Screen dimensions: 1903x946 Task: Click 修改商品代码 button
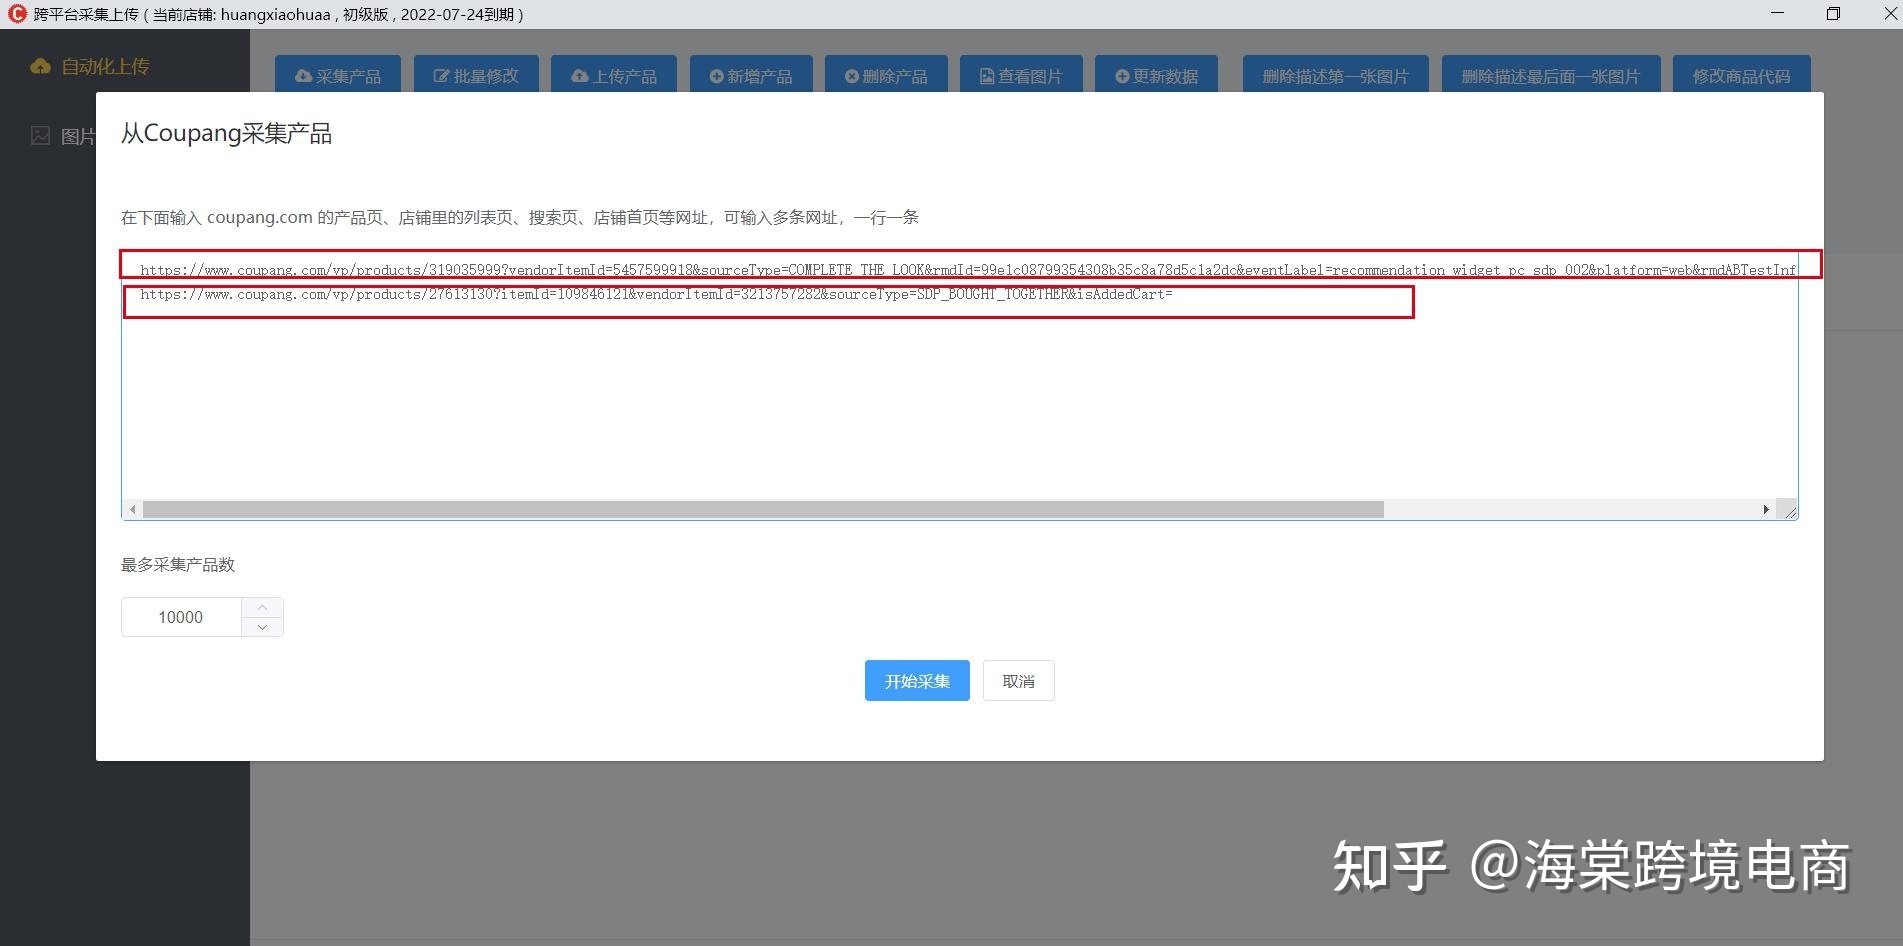(x=1742, y=75)
